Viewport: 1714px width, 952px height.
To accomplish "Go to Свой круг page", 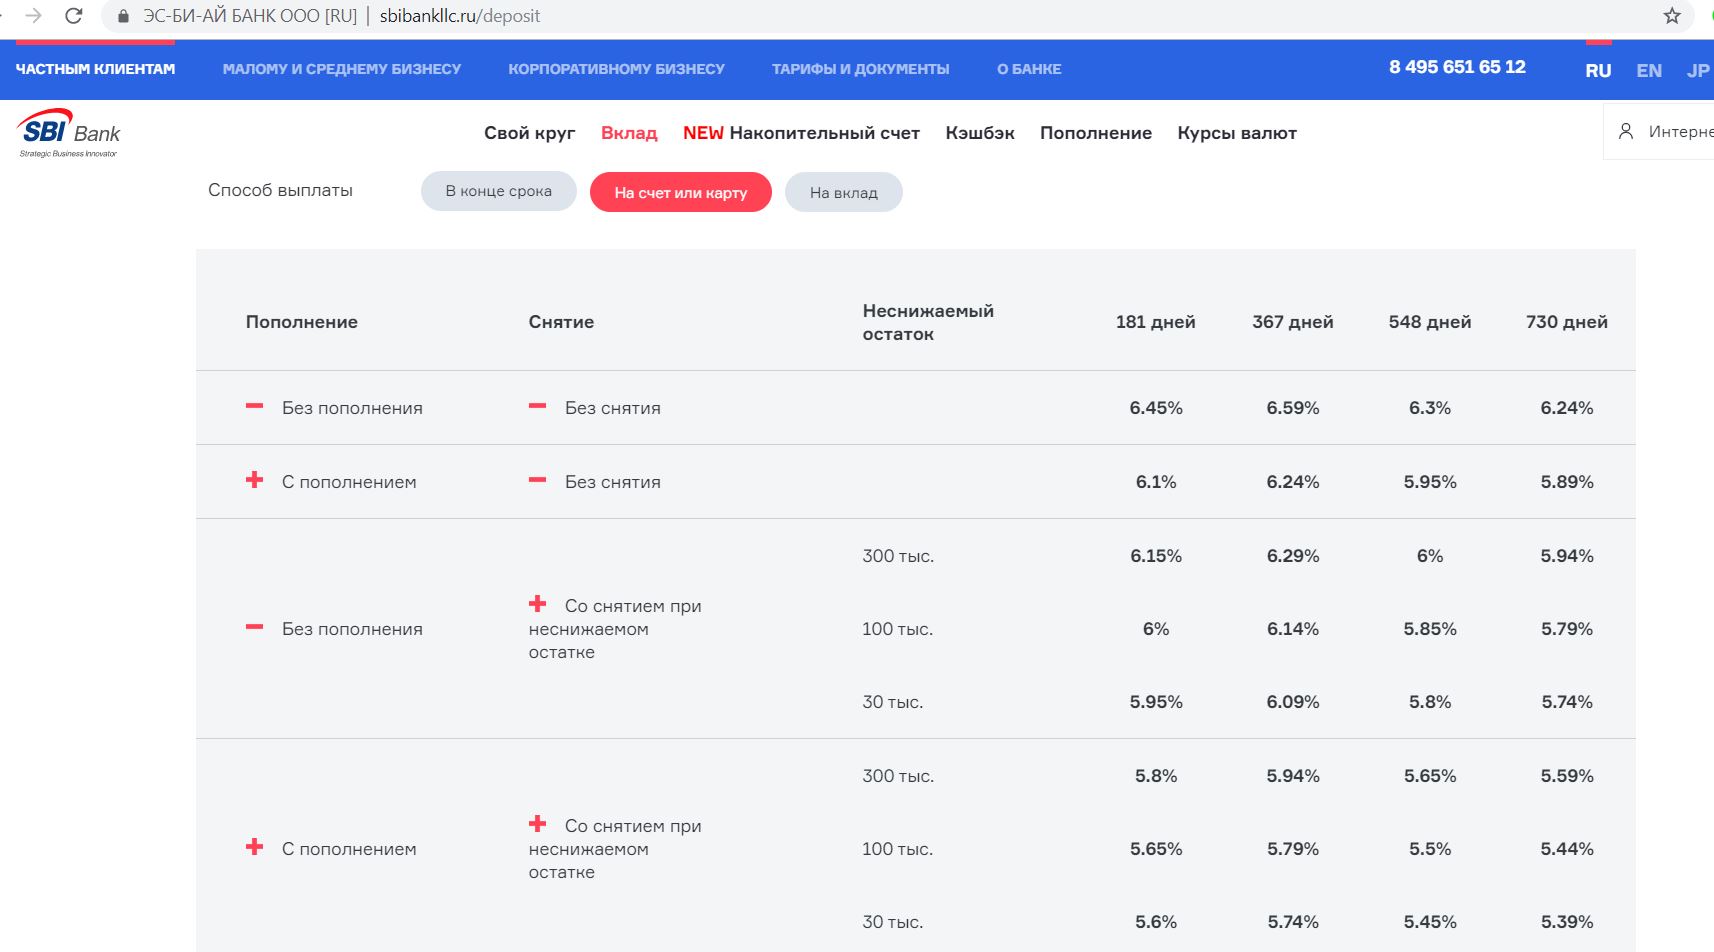I will tap(530, 133).
